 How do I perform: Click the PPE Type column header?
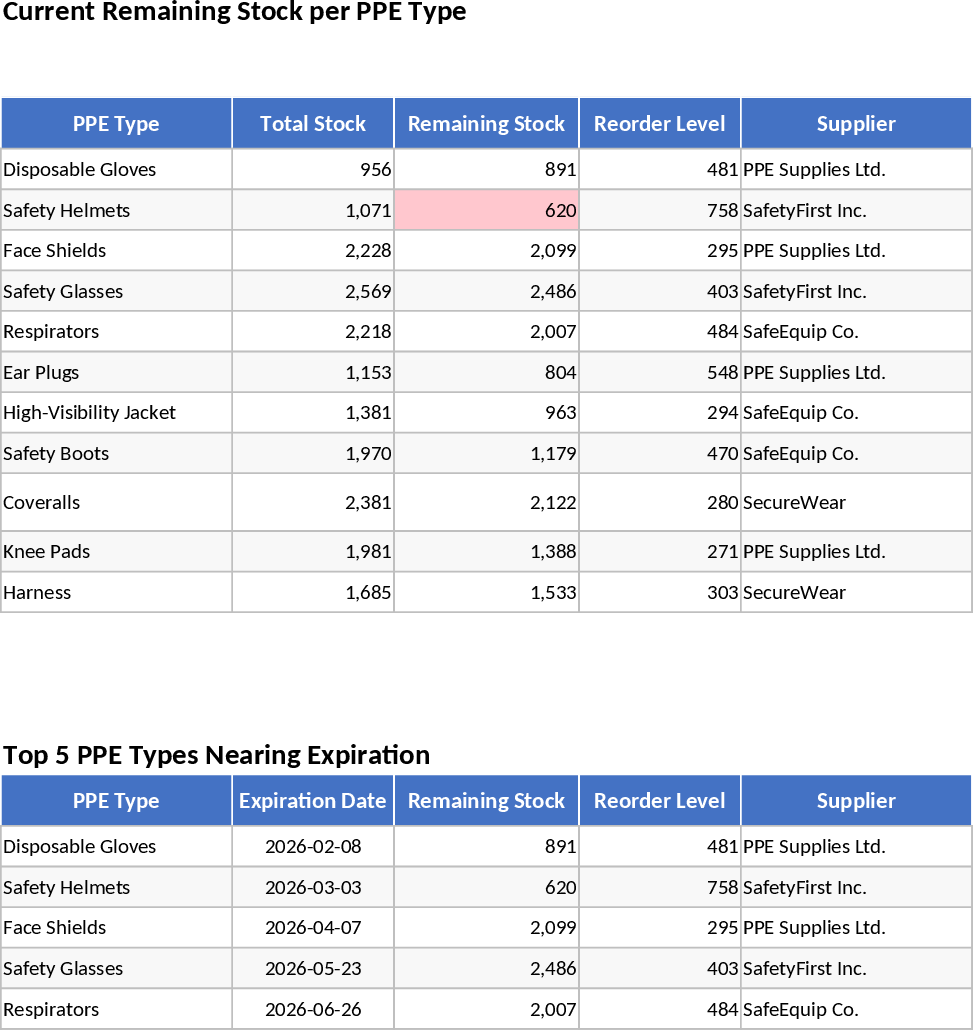click(116, 124)
